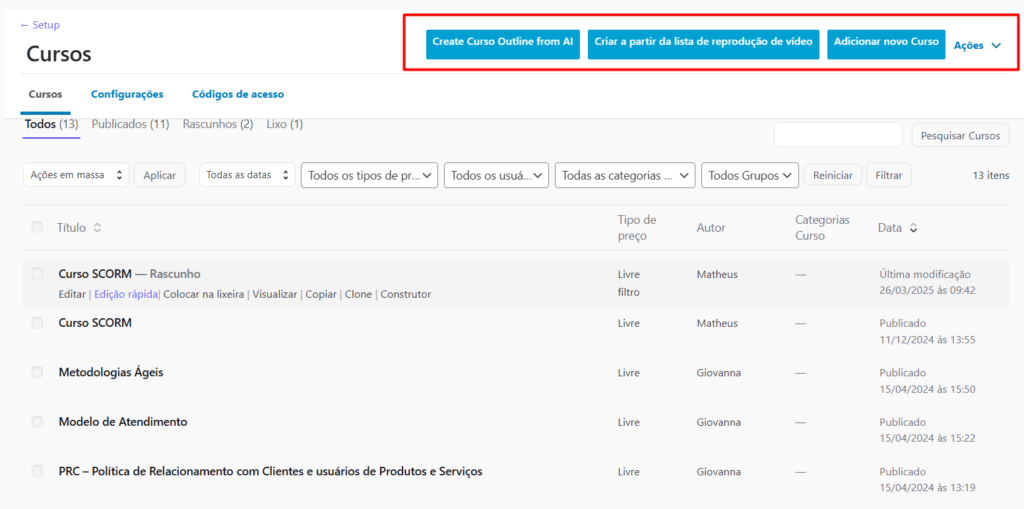
Task: Click Adicionar novo Curso button
Action: [x=885, y=42]
